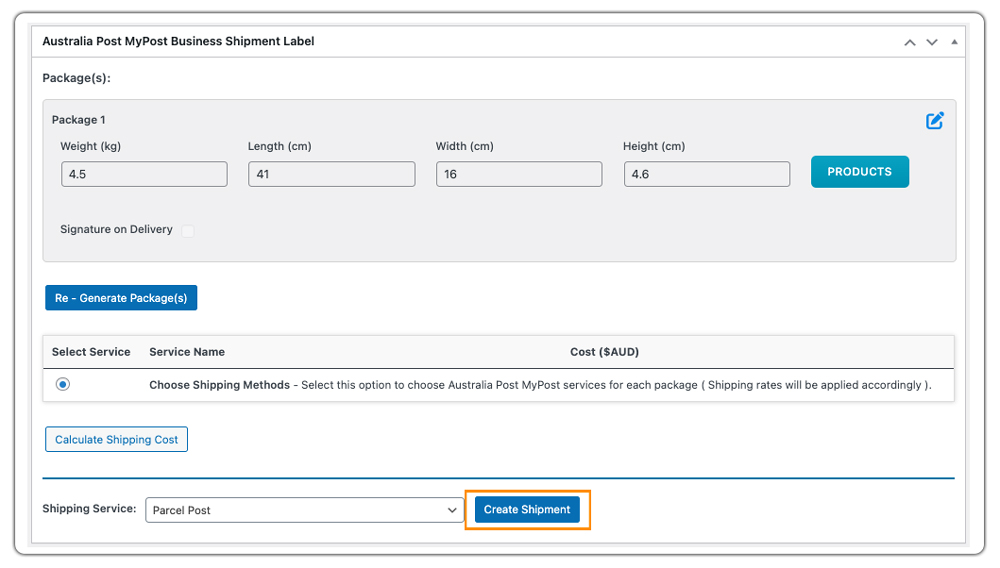Screen dimensions: 1000x568
Task: Focus the Width (cm) input field
Action: pyautogui.click(x=519, y=174)
